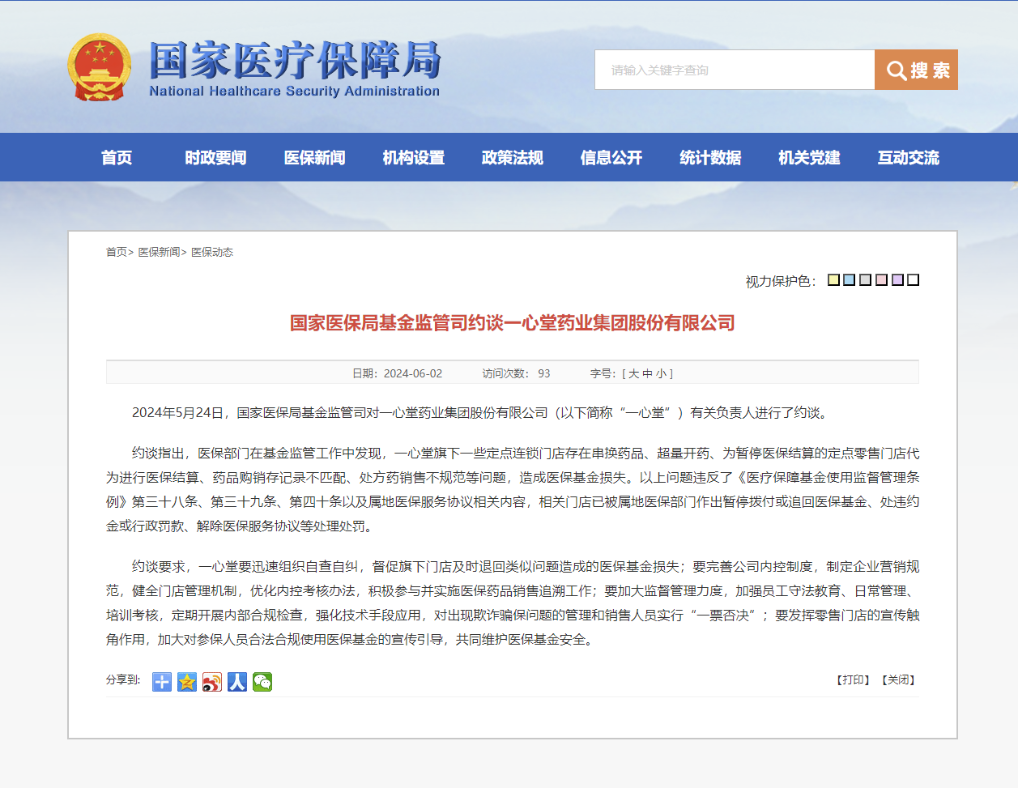Screen dimensions: 1018x788
Task: Open the 政策法规 menu
Action: (x=512, y=157)
